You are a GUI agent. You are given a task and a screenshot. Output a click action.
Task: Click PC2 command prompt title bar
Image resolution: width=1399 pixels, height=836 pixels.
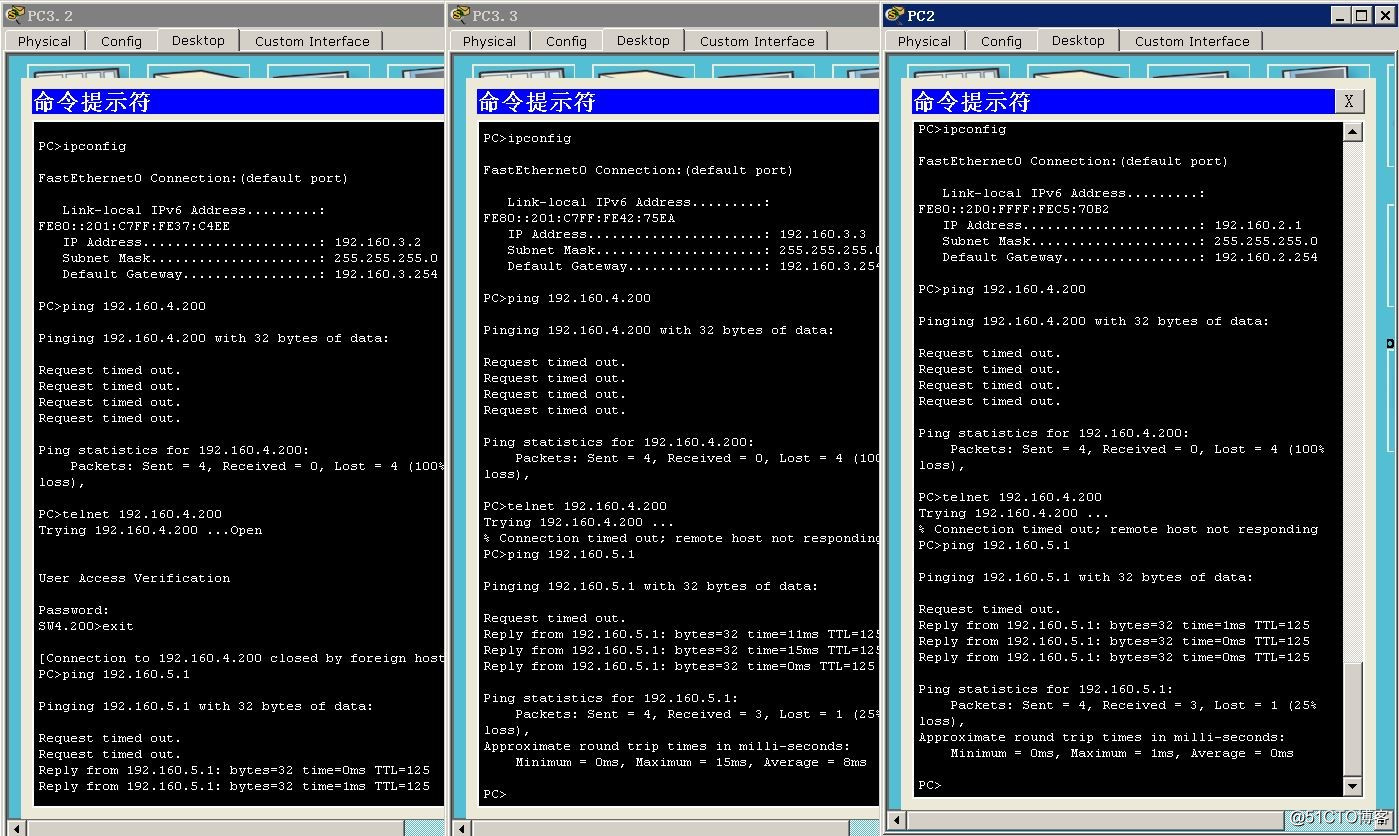[1123, 101]
